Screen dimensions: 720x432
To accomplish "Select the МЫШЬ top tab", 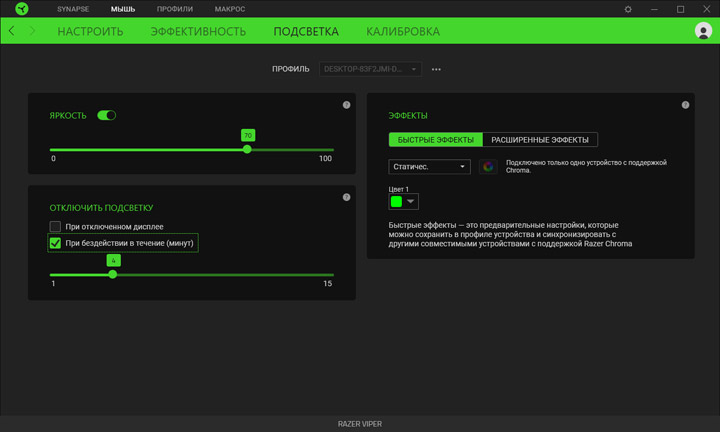I will [123, 9].
